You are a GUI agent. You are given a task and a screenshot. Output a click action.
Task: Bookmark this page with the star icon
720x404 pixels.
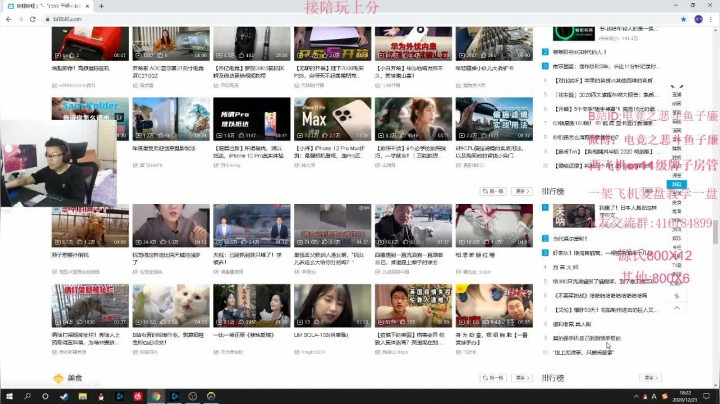click(683, 19)
